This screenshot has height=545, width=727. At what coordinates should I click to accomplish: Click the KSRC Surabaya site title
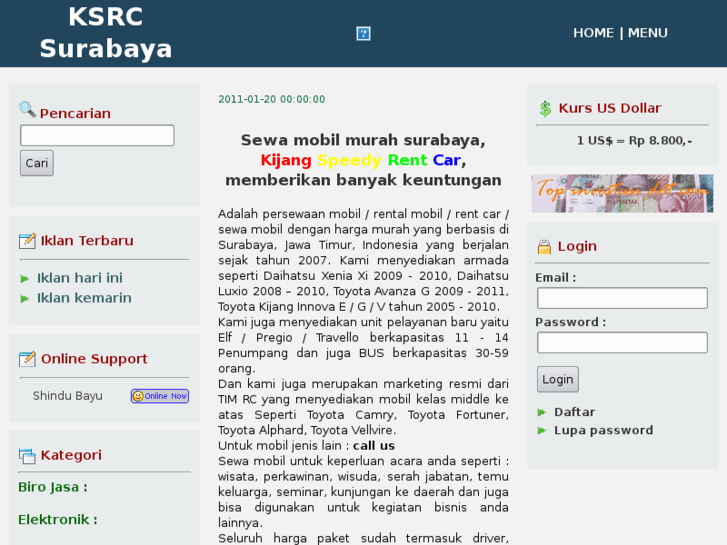tap(106, 32)
